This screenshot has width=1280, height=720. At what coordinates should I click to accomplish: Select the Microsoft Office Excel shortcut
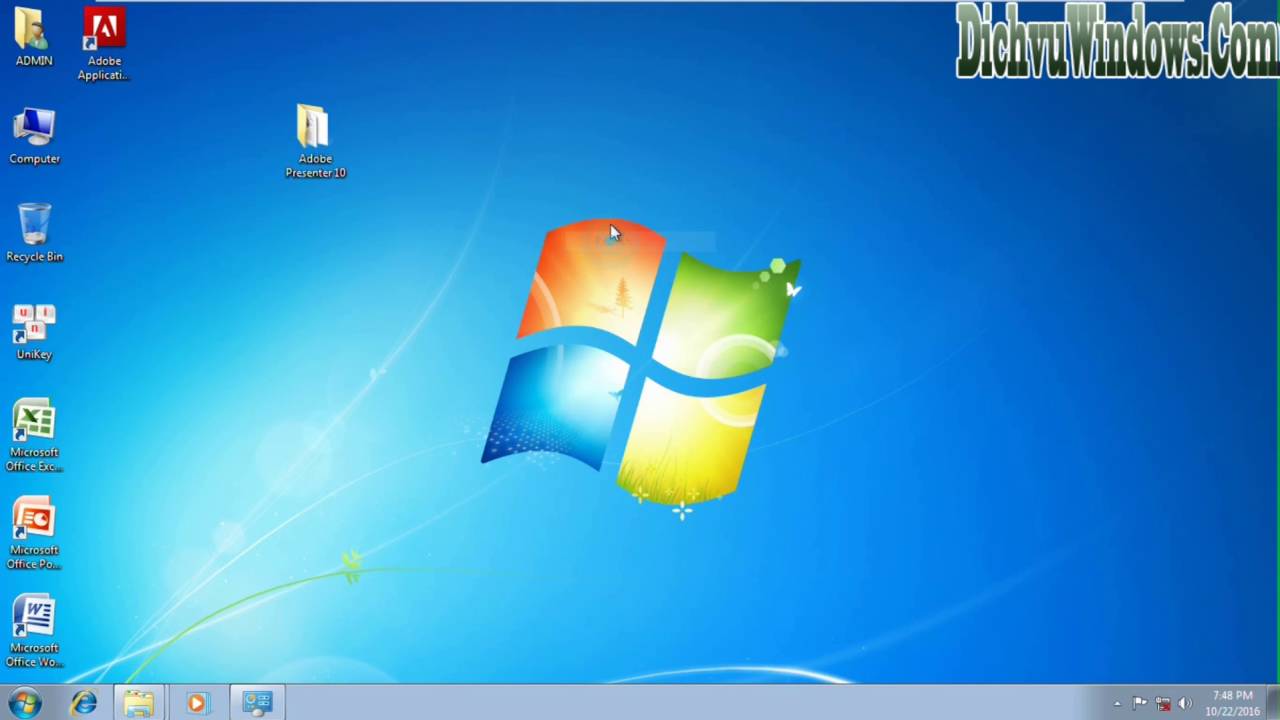(x=34, y=436)
